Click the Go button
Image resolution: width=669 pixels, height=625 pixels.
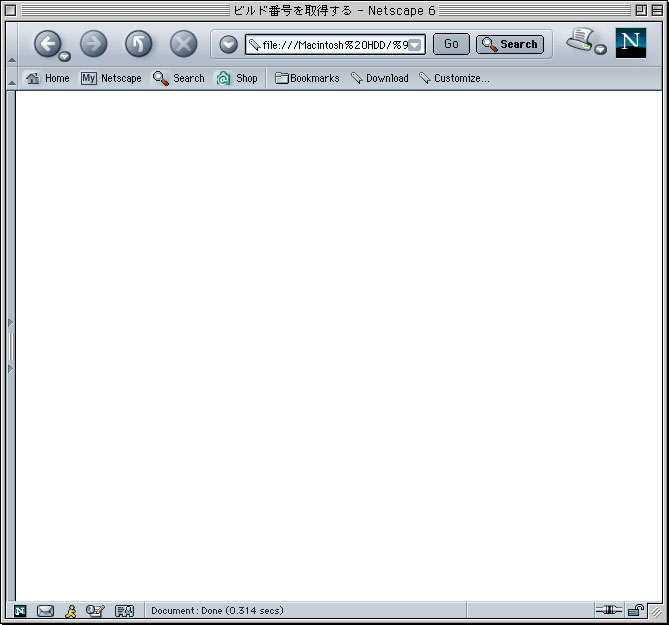[451, 44]
